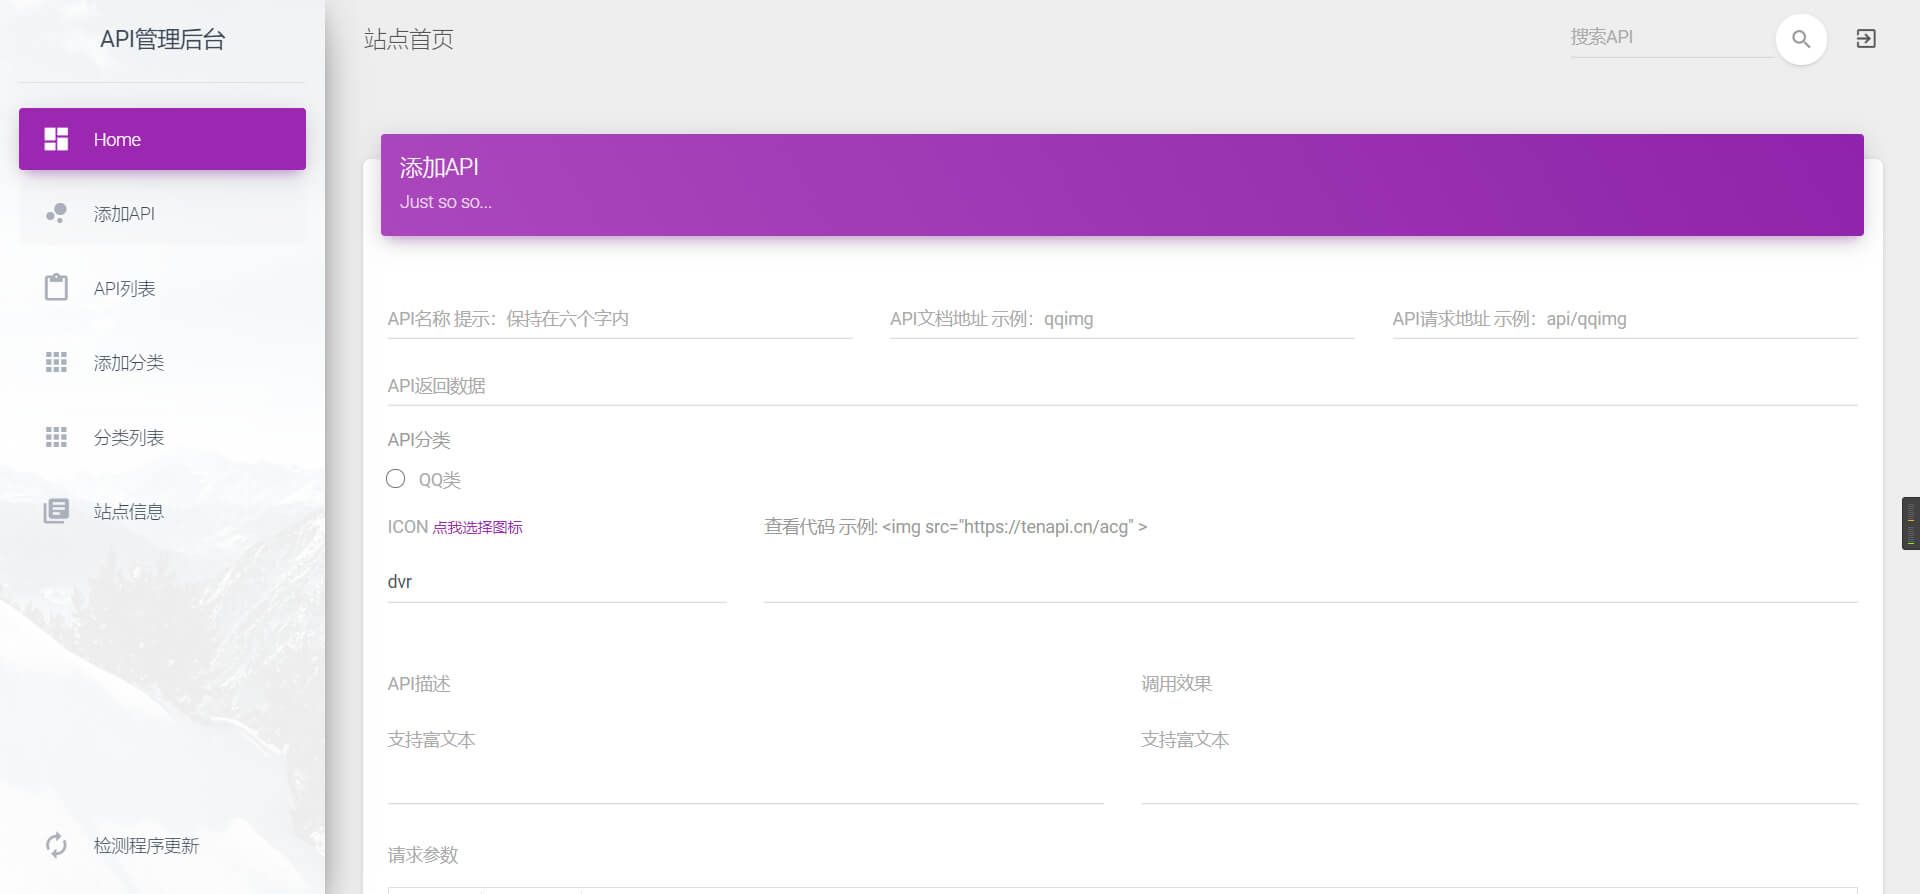
Task: Click the API返回数据 input field
Action: 1121,386
